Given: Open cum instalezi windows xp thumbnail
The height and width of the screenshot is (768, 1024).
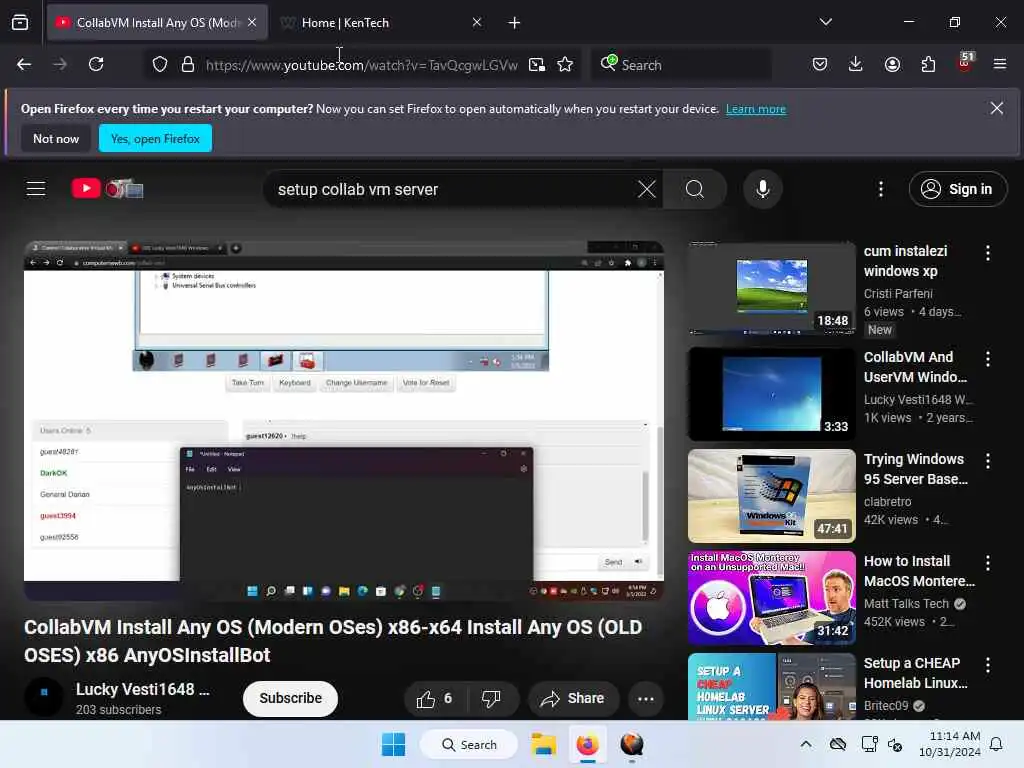Looking at the screenshot, I should tap(771, 287).
